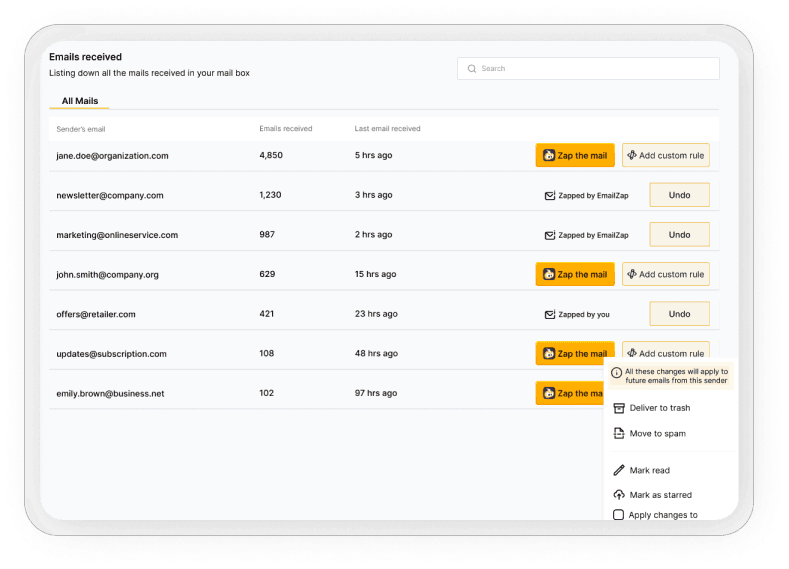Select newsletter@company.com sender address
This screenshot has width=789, height=569.
tap(110, 196)
